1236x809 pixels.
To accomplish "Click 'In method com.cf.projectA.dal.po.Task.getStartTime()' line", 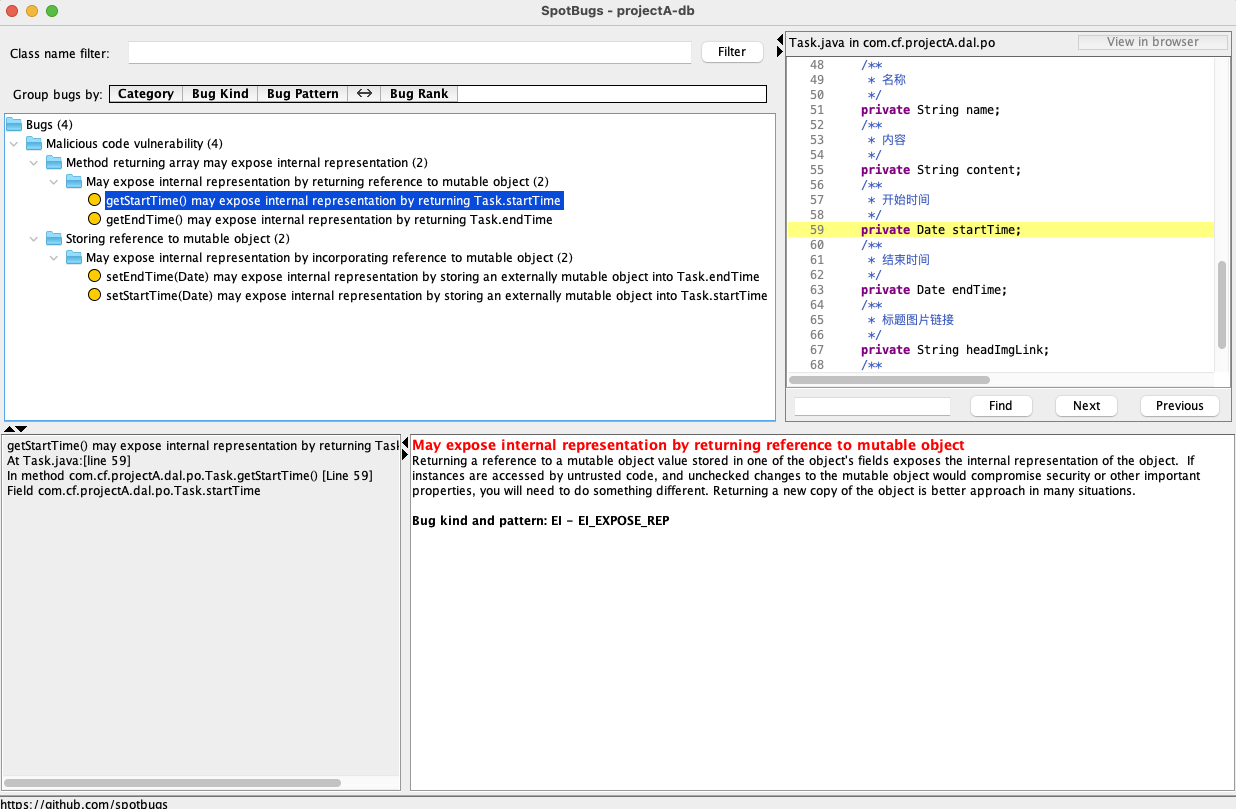I will click(x=190, y=476).
